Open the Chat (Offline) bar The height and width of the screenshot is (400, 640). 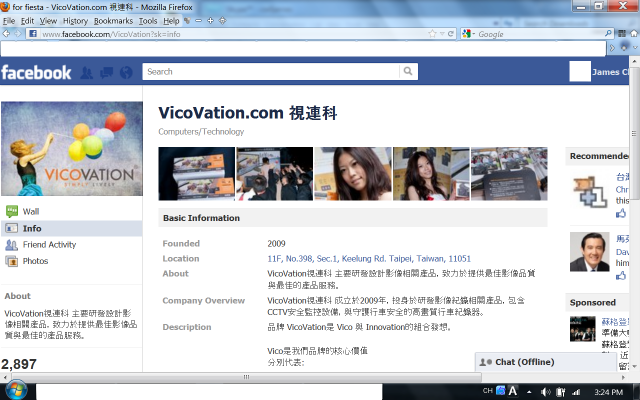(x=546, y=362)
